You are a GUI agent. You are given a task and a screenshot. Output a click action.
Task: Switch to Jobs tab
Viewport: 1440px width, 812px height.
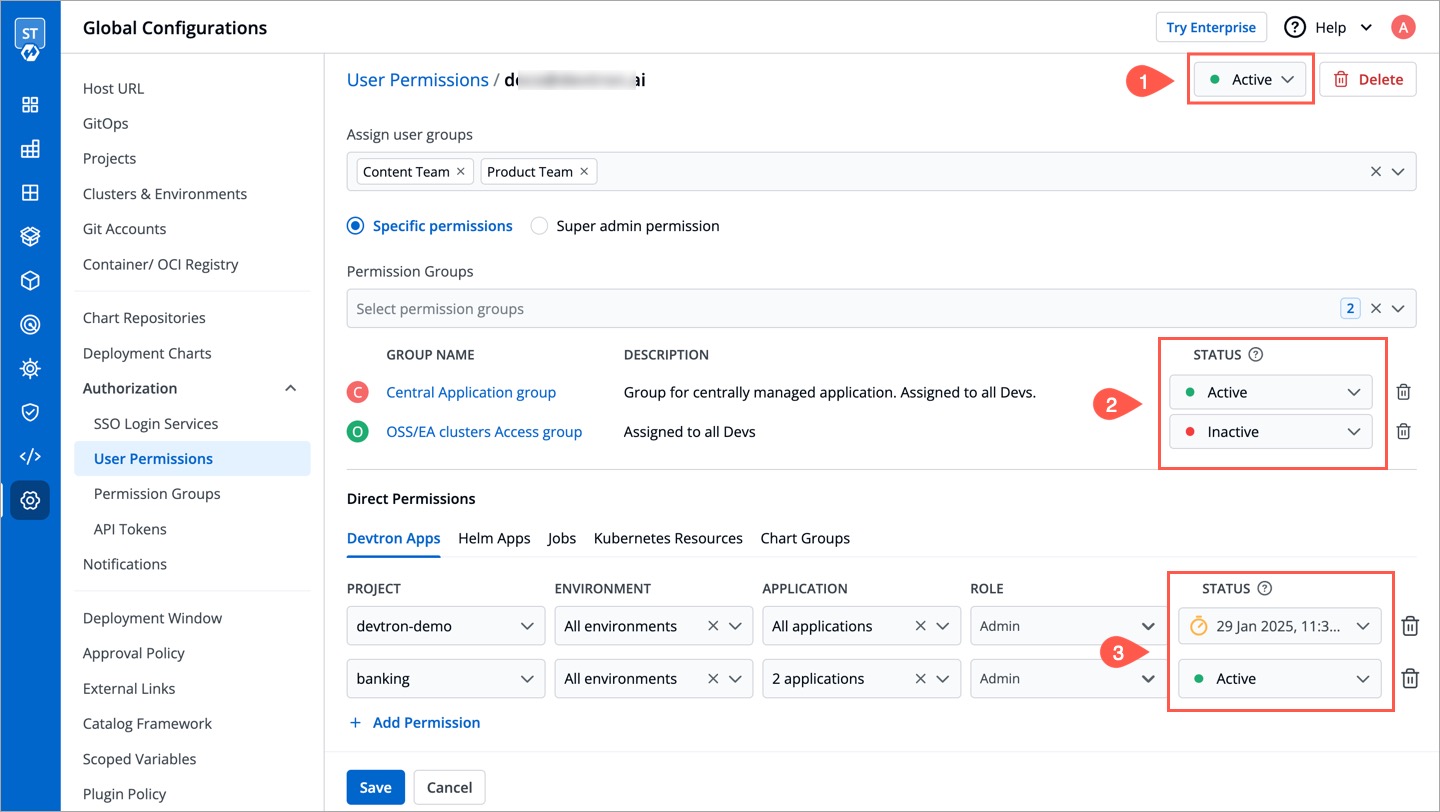pyautogui.click(x=562, y=538)
